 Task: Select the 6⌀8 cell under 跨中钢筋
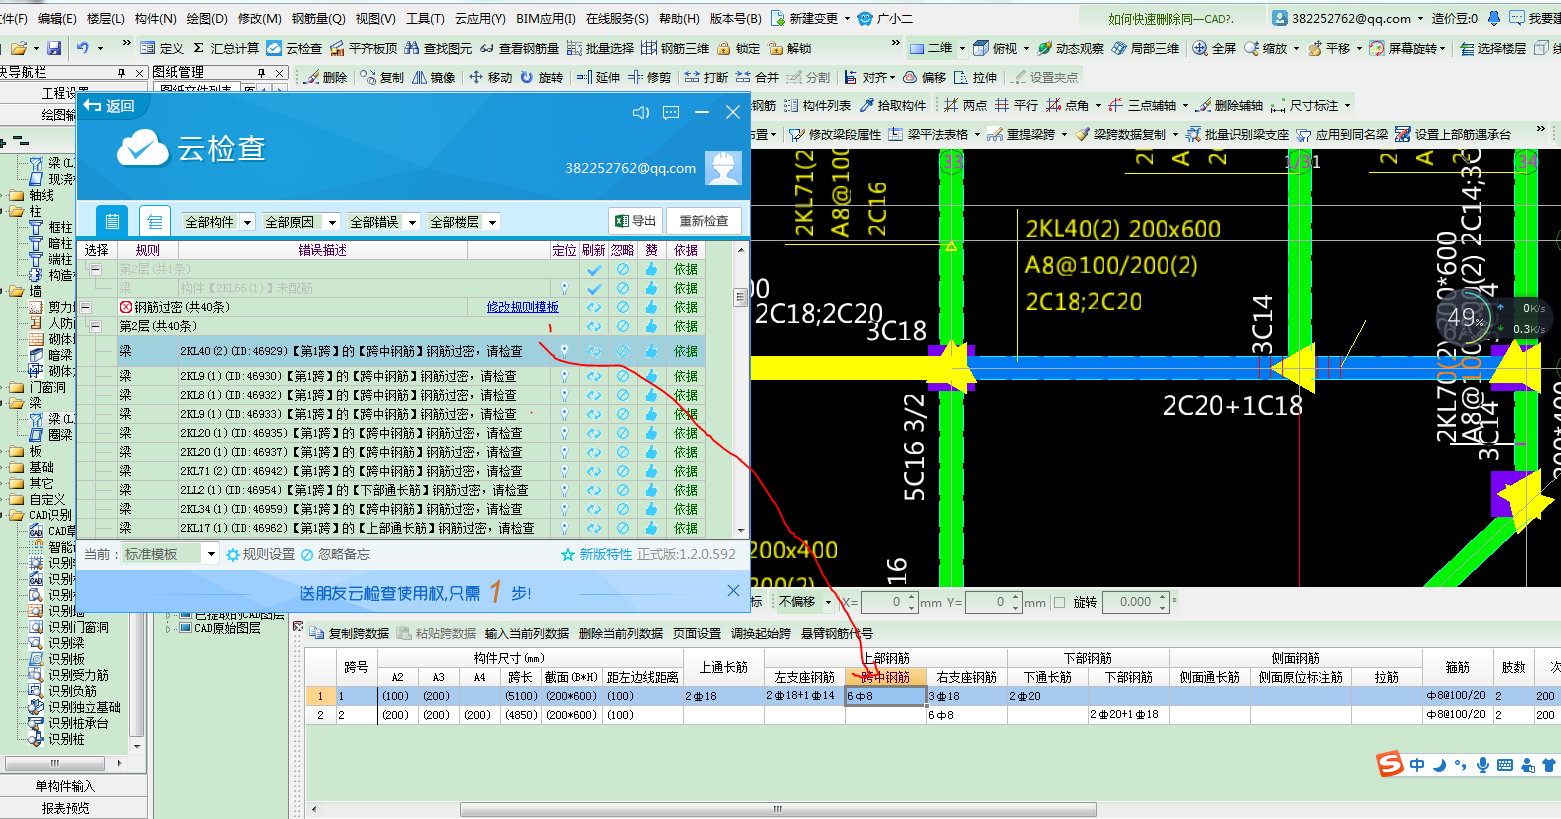885,696
